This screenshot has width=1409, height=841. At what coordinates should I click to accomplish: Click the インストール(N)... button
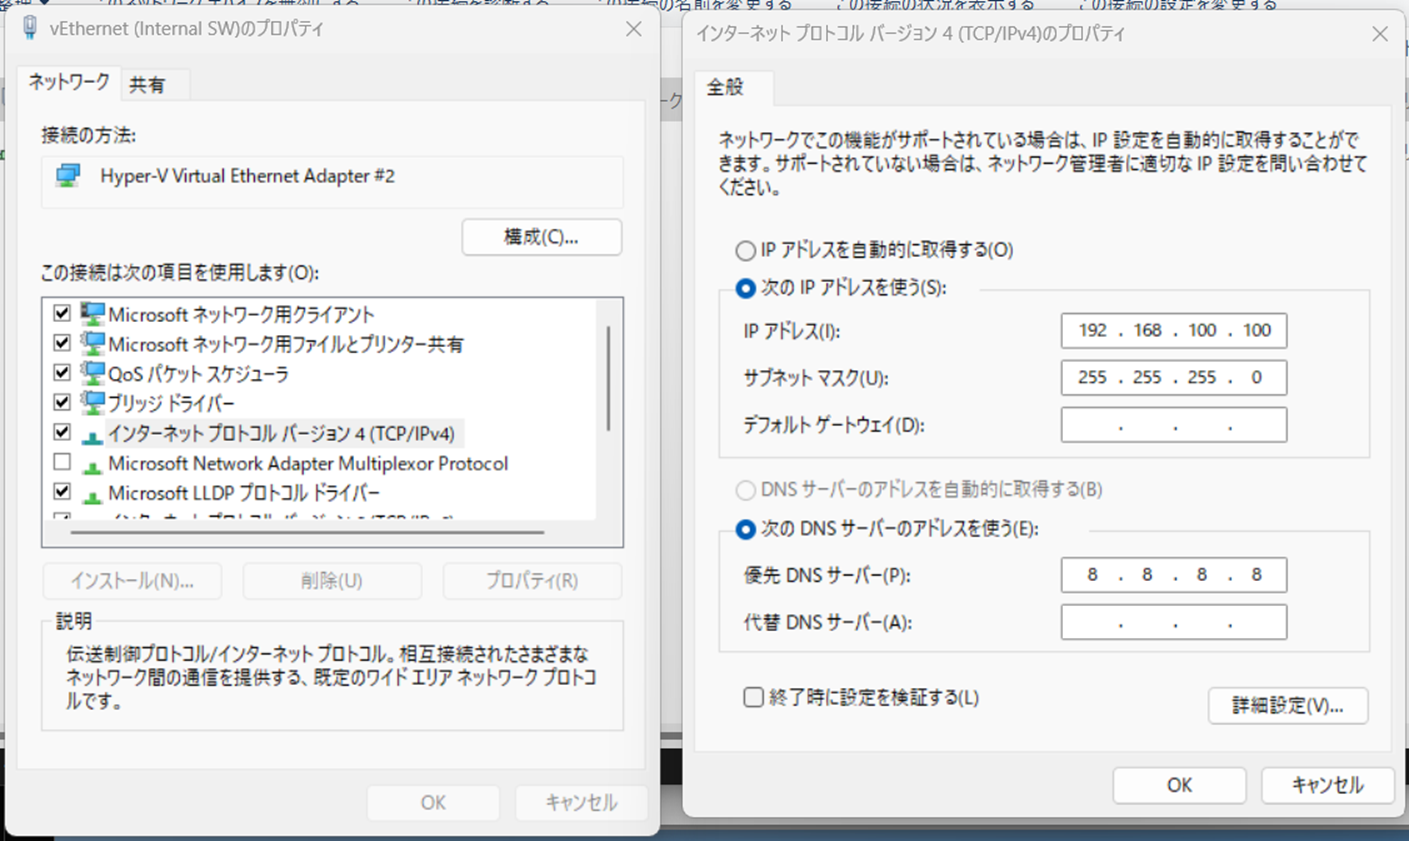click(x=132, y=581)
